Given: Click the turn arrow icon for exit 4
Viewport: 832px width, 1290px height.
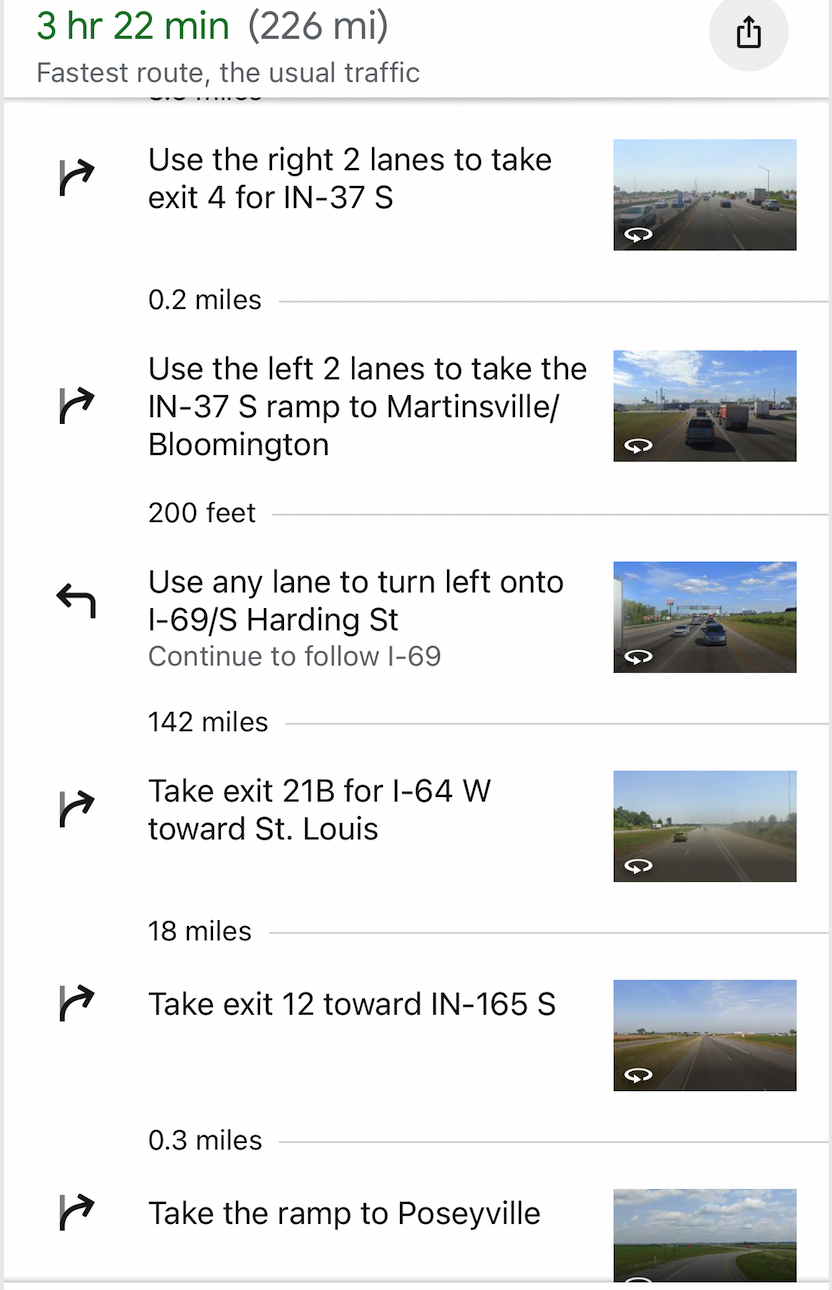Looking at the screenshot, I should tap(76, 178).
